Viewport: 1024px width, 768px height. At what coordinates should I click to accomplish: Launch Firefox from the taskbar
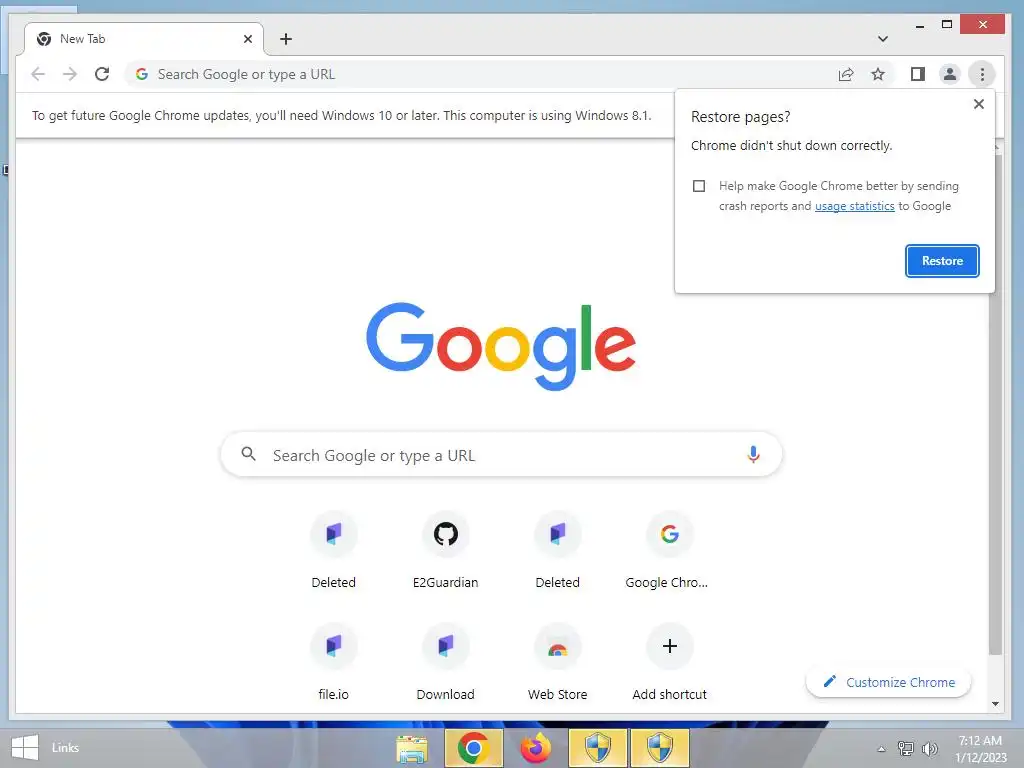[536, 748]
